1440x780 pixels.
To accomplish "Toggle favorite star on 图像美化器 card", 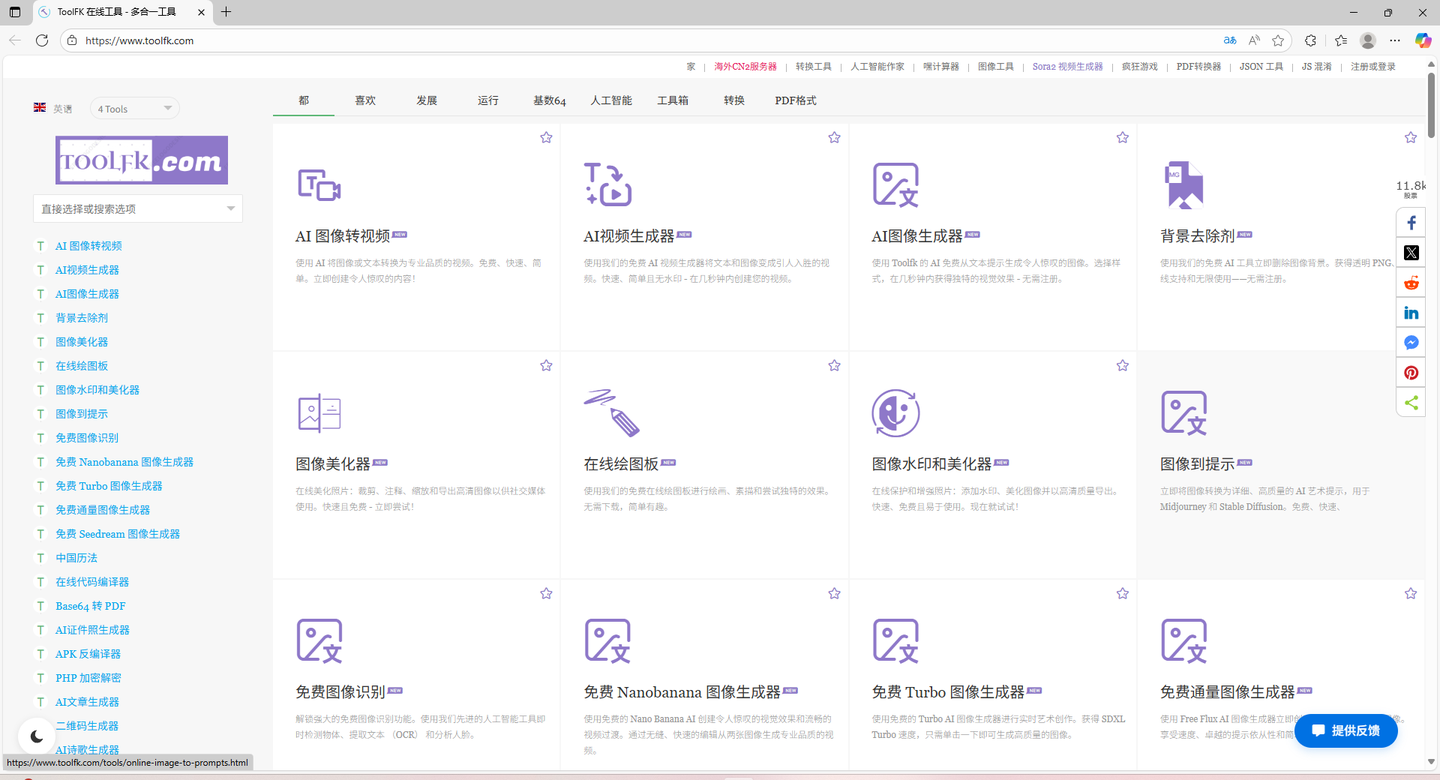I will pyautogui.click(x=546, y=366).
